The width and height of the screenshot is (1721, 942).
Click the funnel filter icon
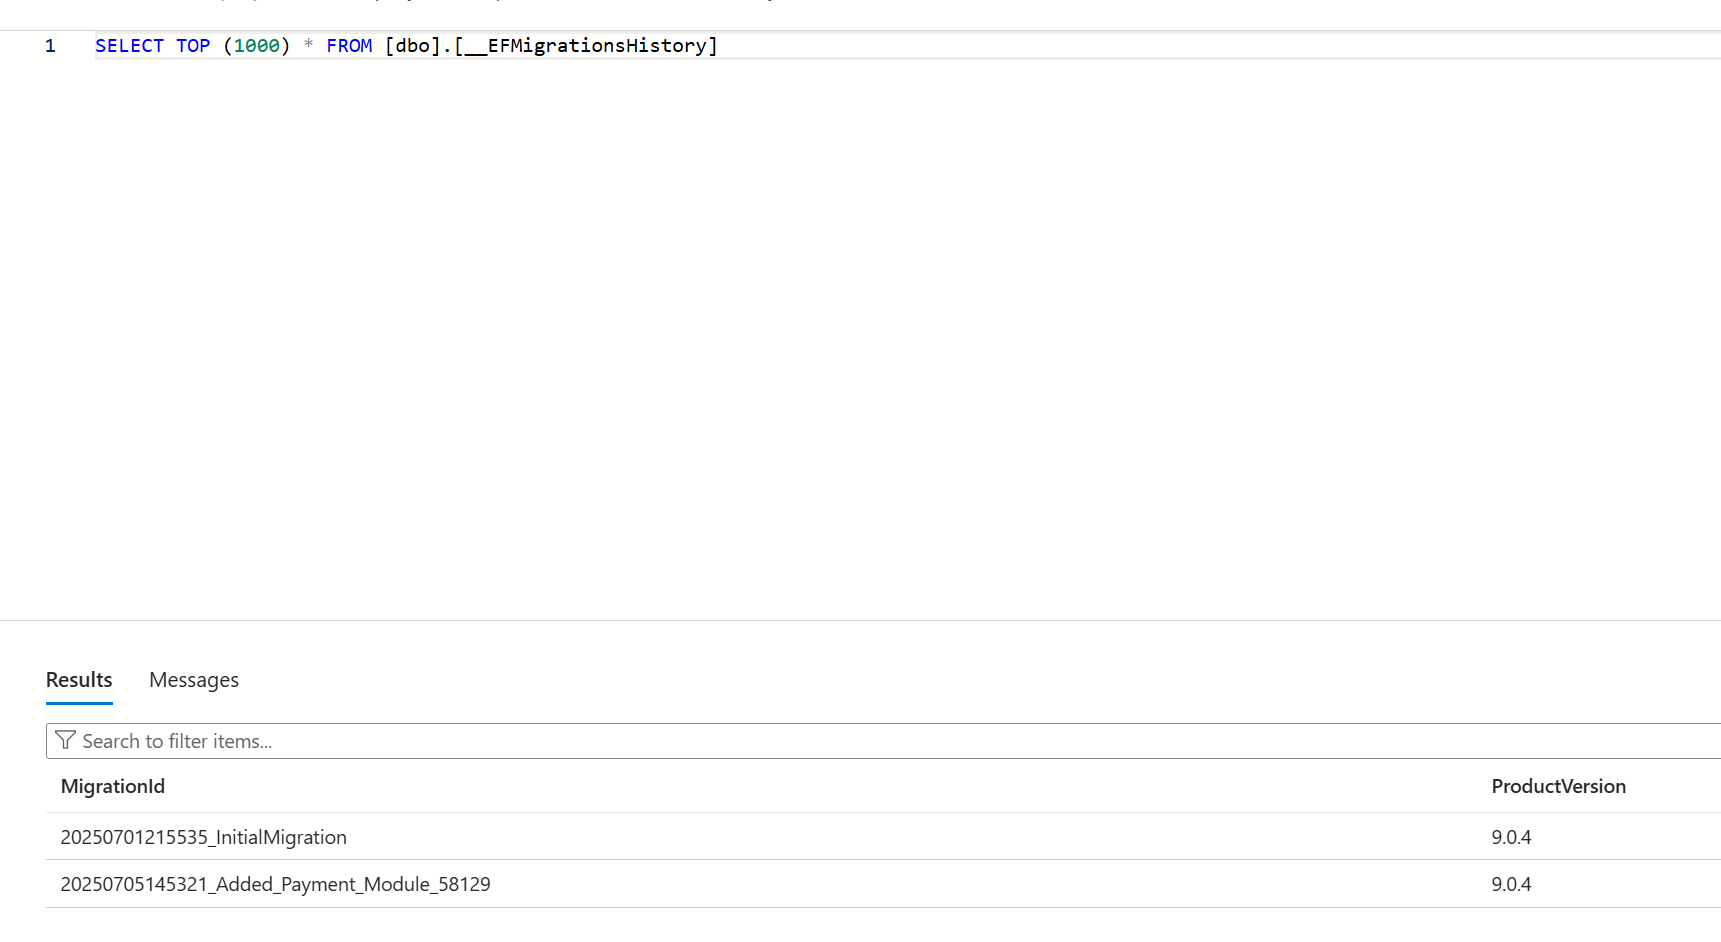click(66, 740)
